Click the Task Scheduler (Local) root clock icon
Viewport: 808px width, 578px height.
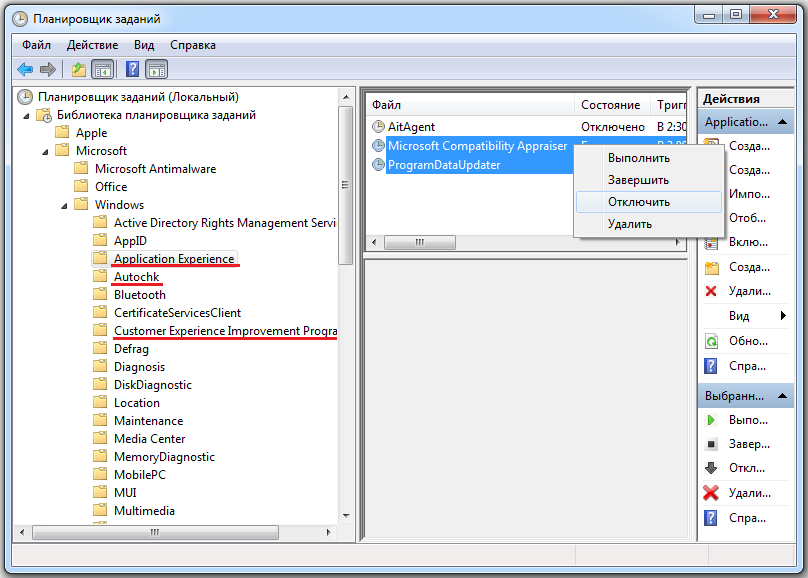pyautogui.click(x=25, y=97)
